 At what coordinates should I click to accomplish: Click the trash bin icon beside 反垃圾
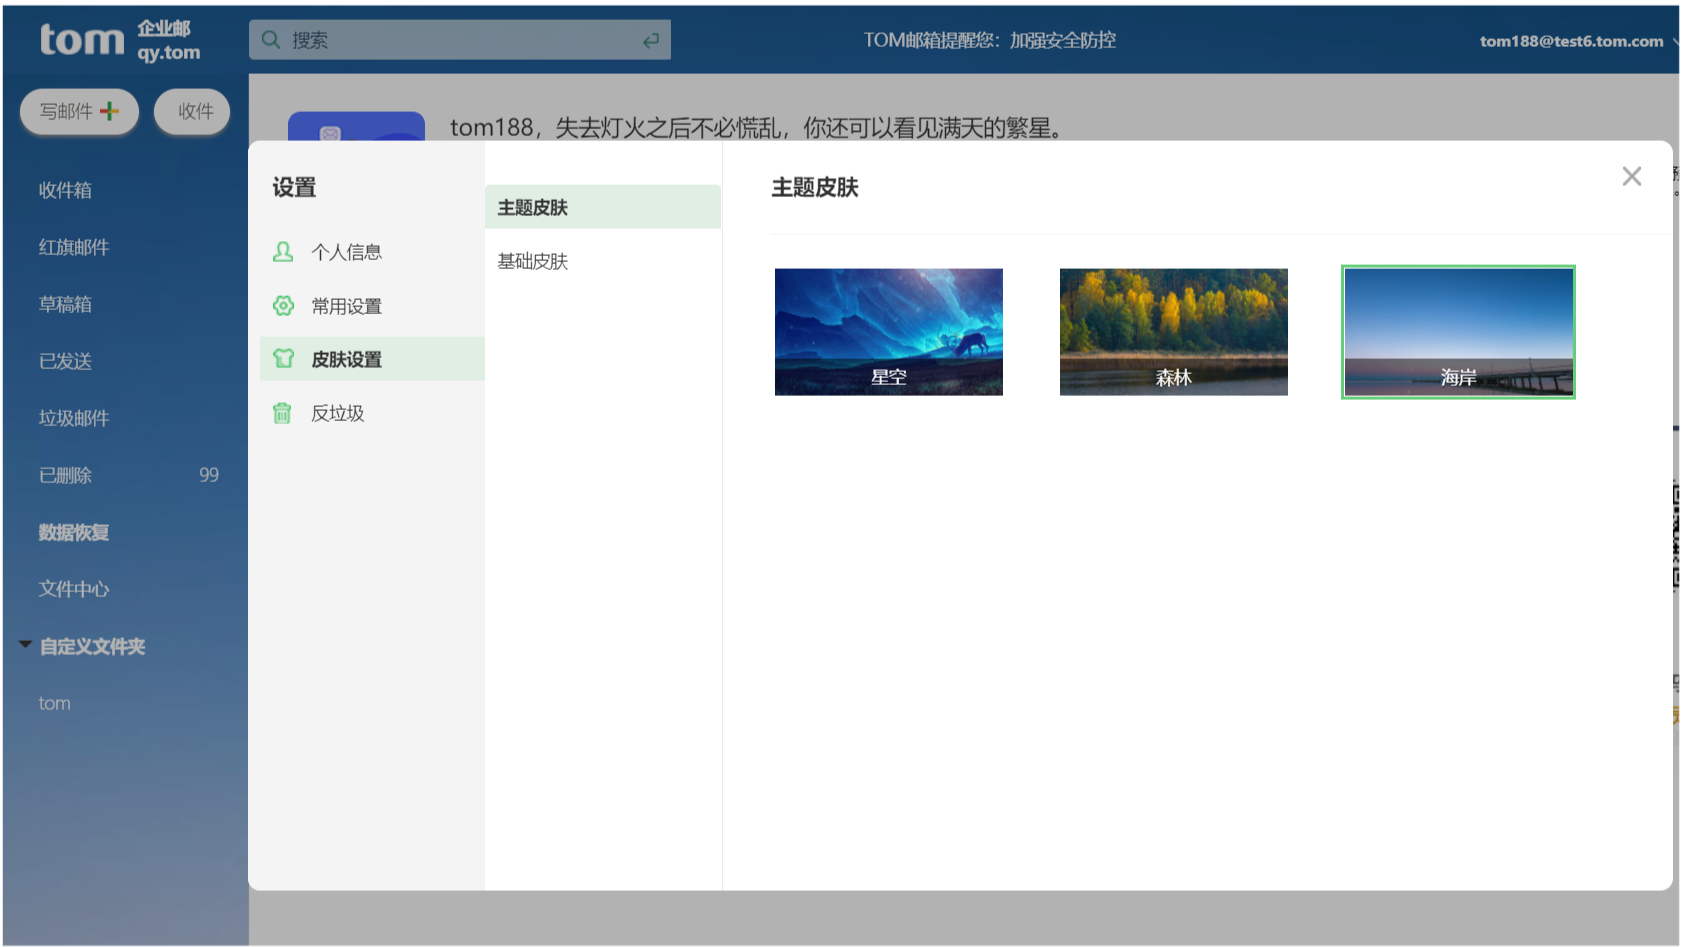coord(283,413)
